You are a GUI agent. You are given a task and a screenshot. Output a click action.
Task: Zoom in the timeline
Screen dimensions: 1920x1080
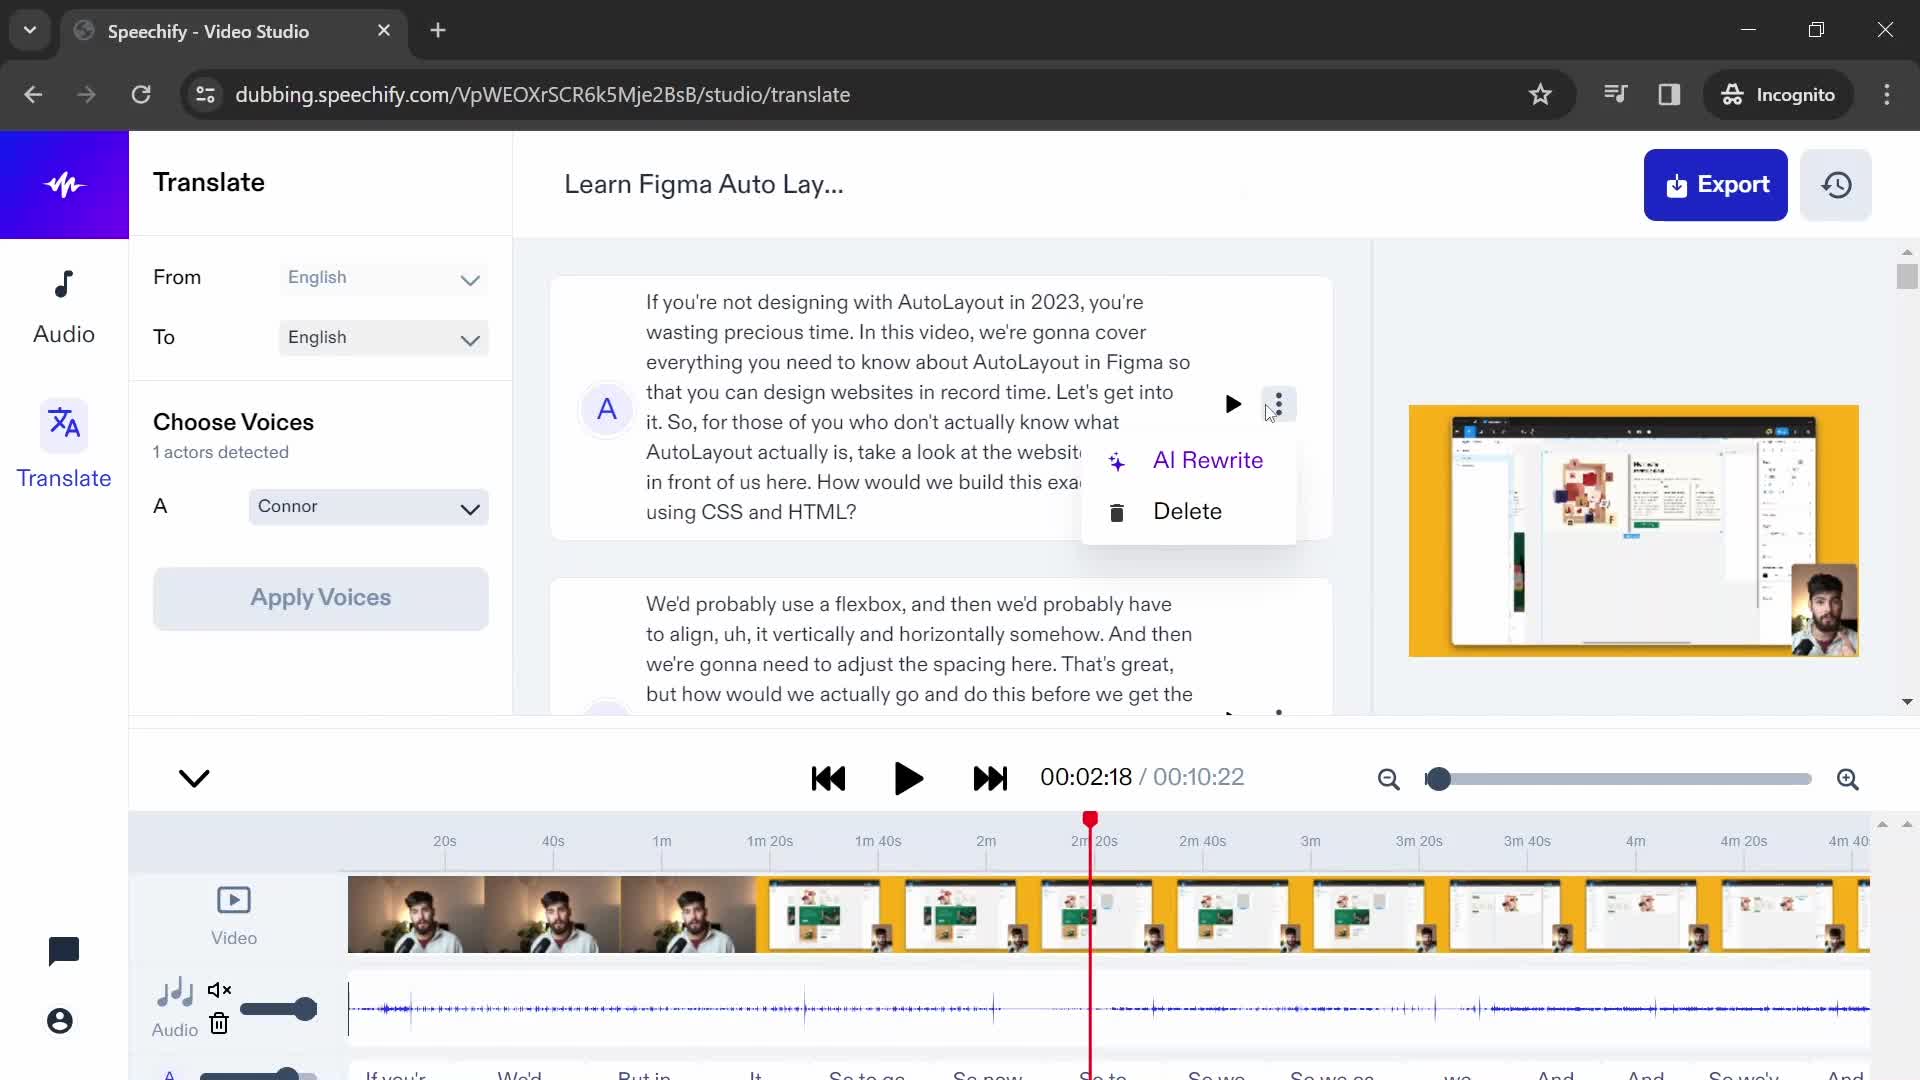click(1847, 779)
